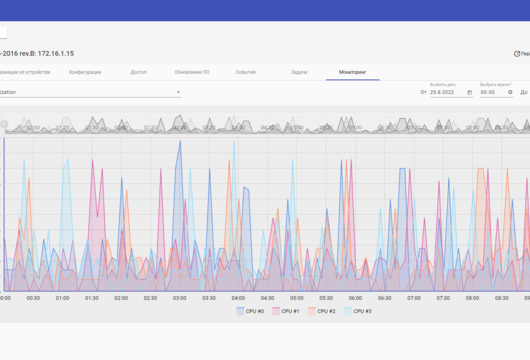This screenshot has width=530, height=360.
Task: Expand the utilization metric dropdown arrow
Action: point(178,92)
